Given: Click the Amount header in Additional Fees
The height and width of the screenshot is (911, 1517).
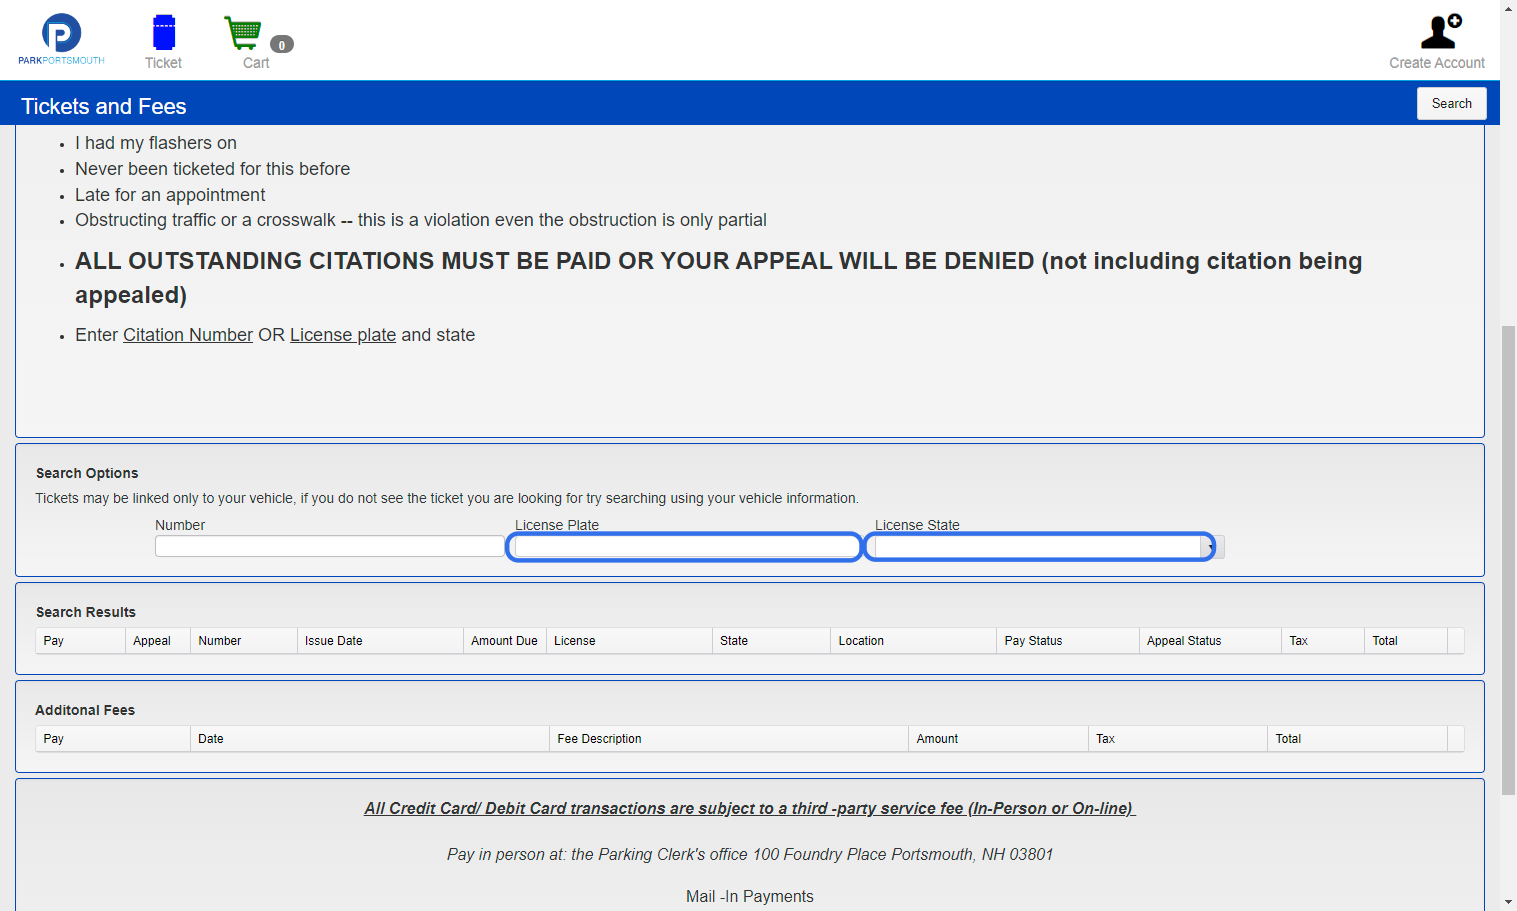Looking at the screenshot, I should 998,739.
